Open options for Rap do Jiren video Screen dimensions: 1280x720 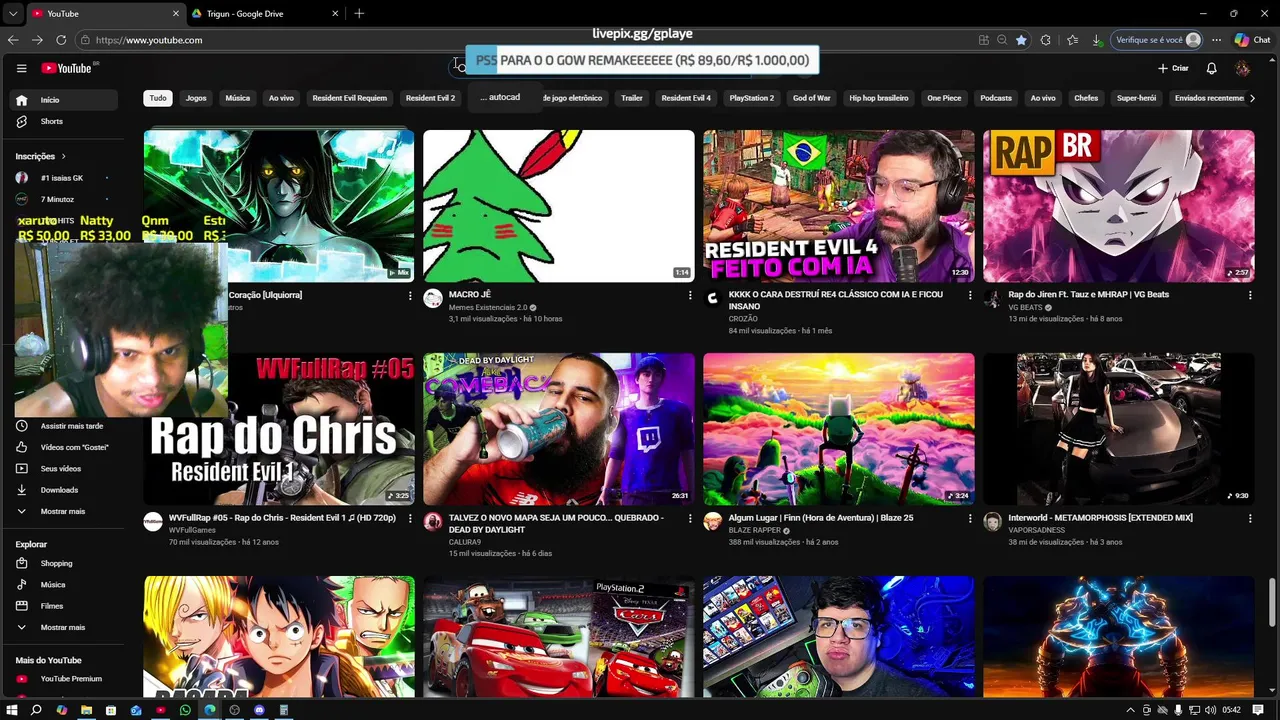click(x=1249, y=295)
